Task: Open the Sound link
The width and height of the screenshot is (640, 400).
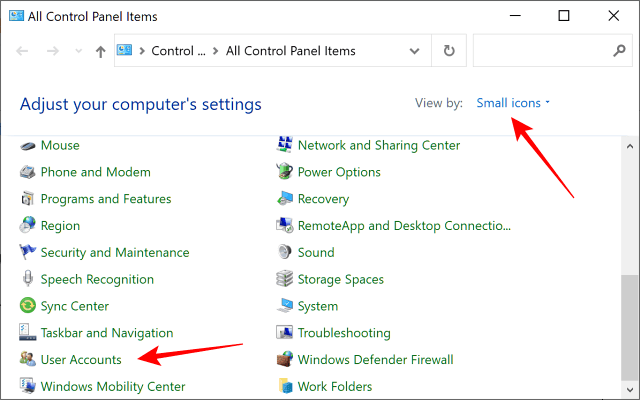Action: coord(316,253)
